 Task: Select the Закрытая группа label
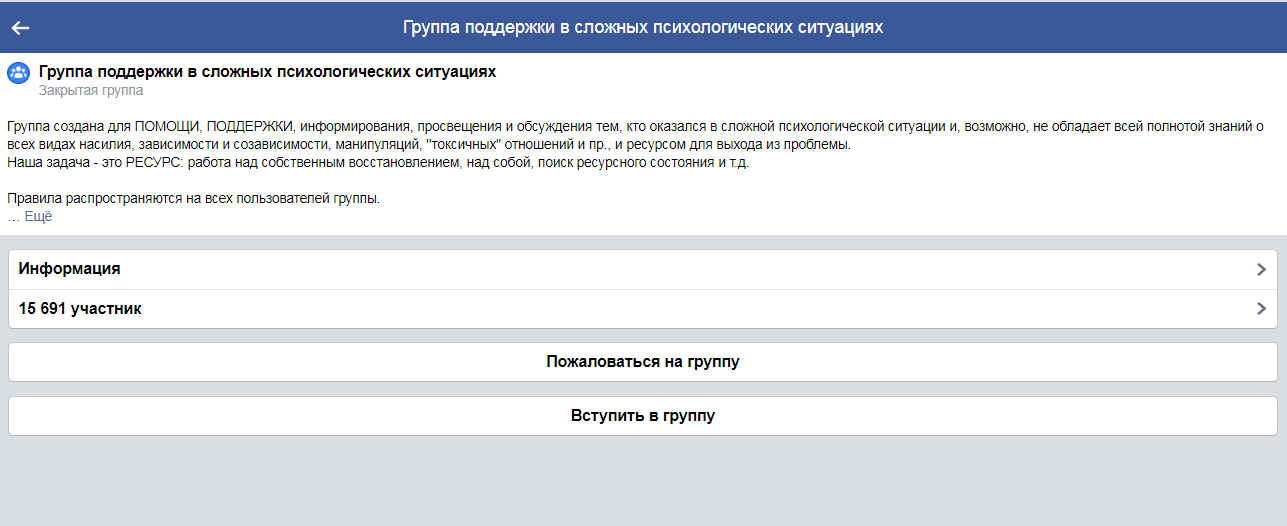tap(91, 91)
